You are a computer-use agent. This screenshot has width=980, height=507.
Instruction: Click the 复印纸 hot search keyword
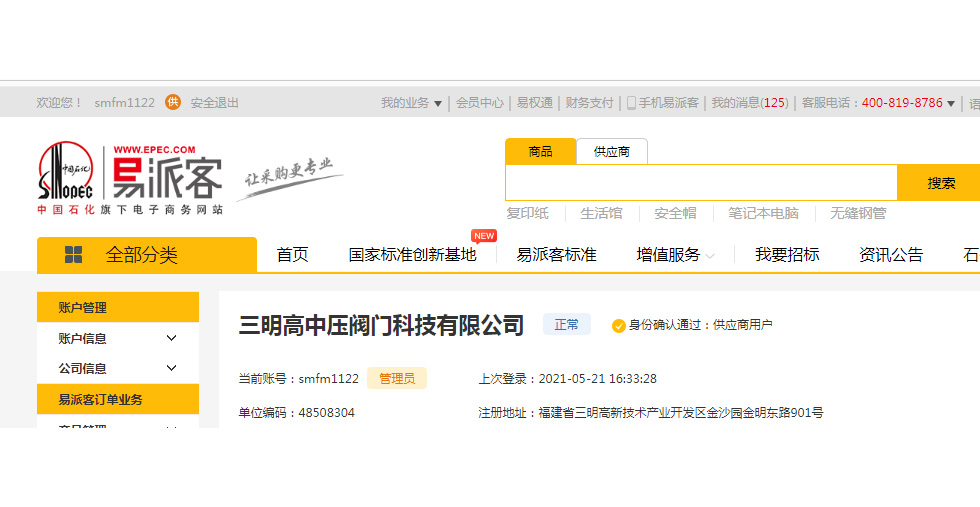(x=528, y=213)
